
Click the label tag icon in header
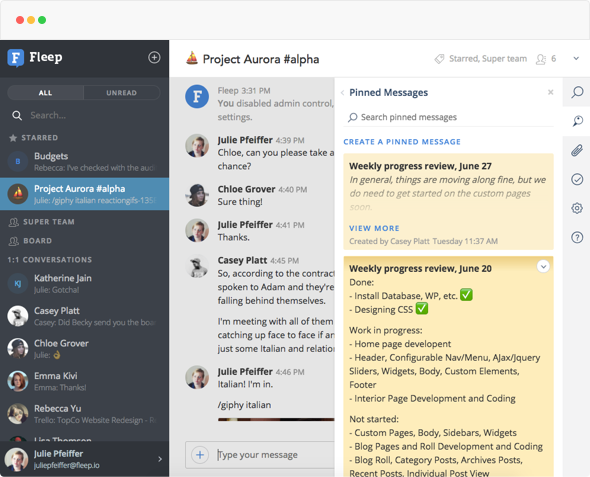(x=439, y=59)
